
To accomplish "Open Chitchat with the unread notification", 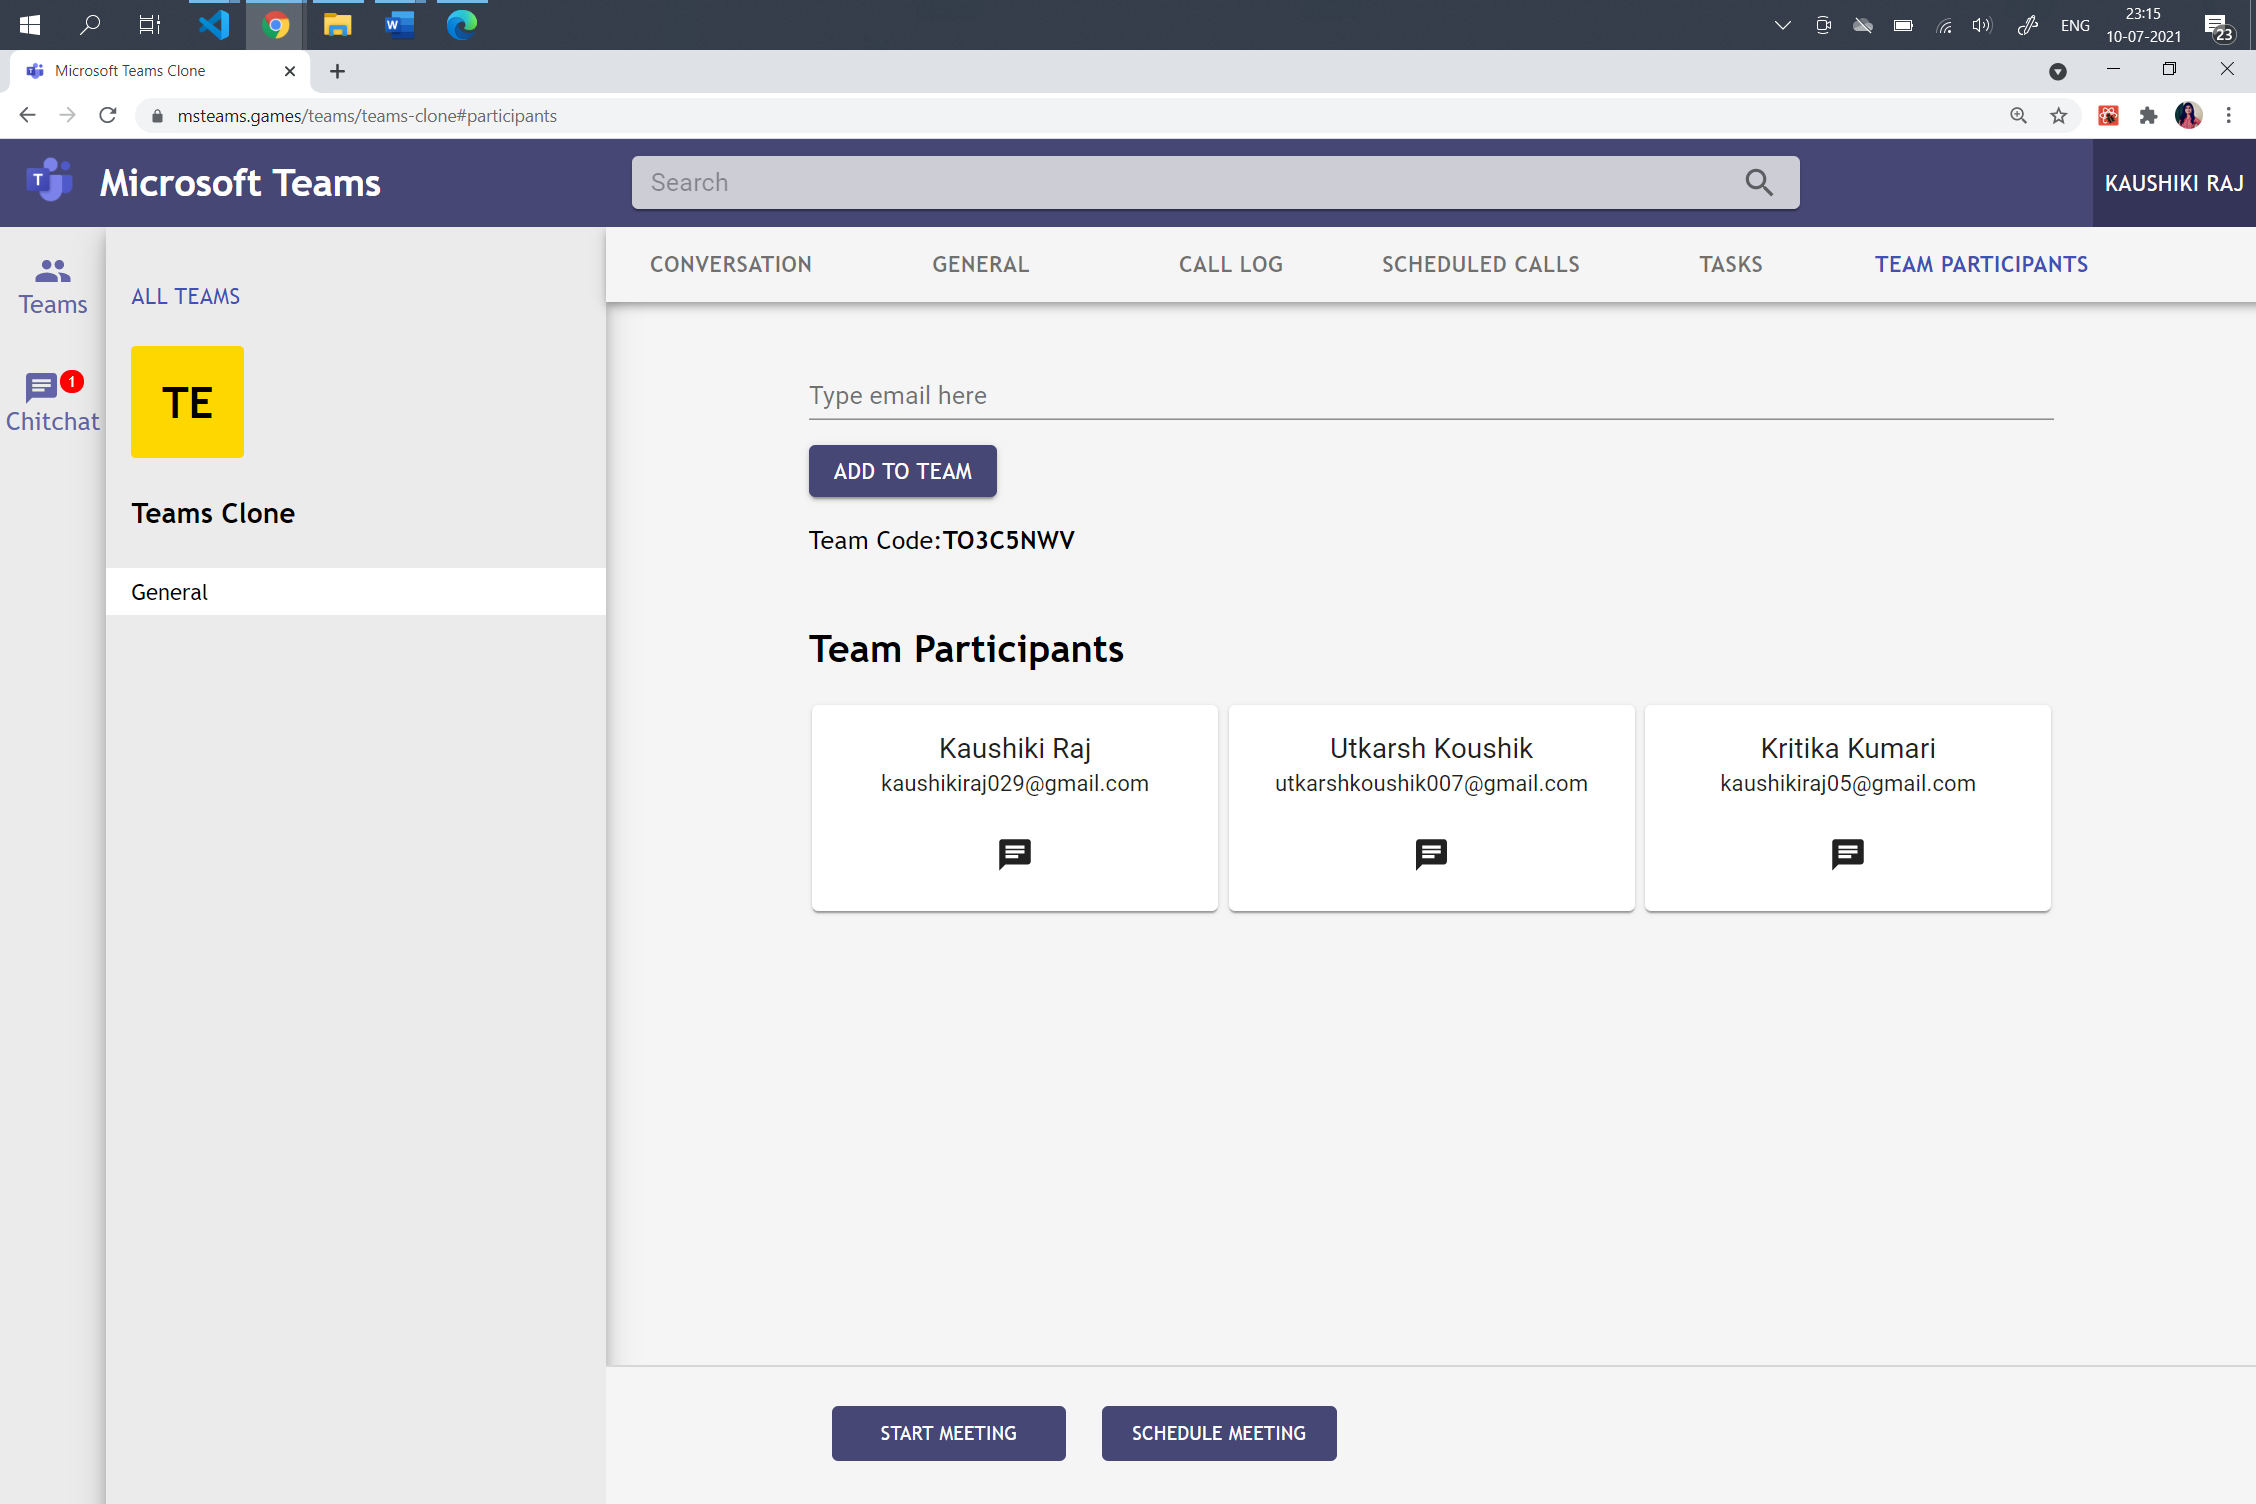I will [x=52, y=398].
